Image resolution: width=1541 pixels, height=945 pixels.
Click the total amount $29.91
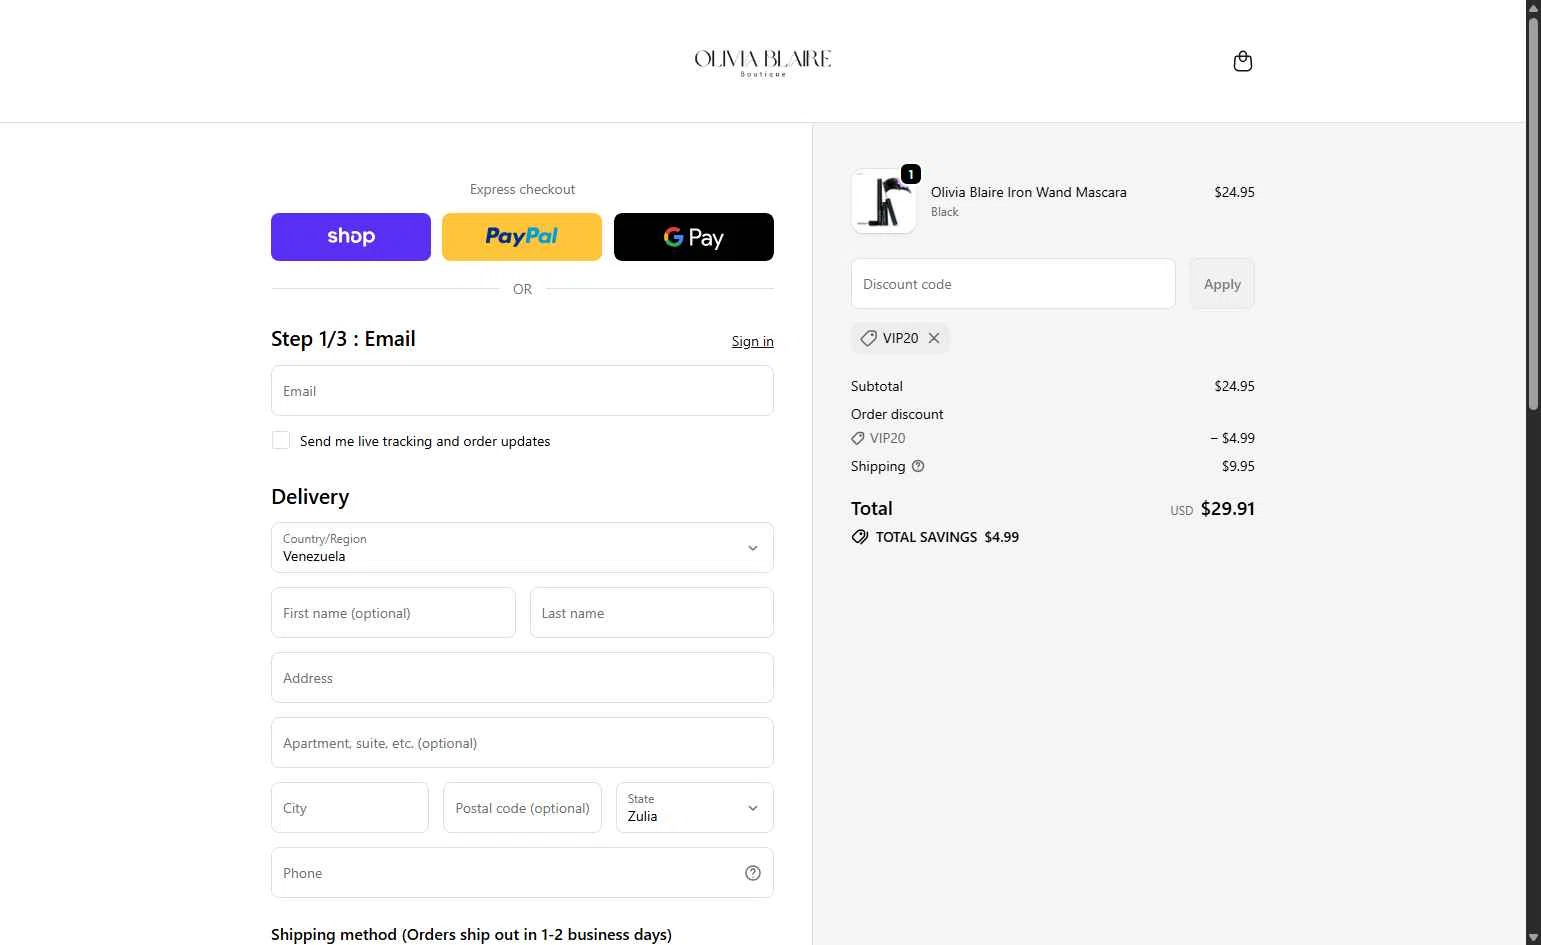coord(1227,508)
